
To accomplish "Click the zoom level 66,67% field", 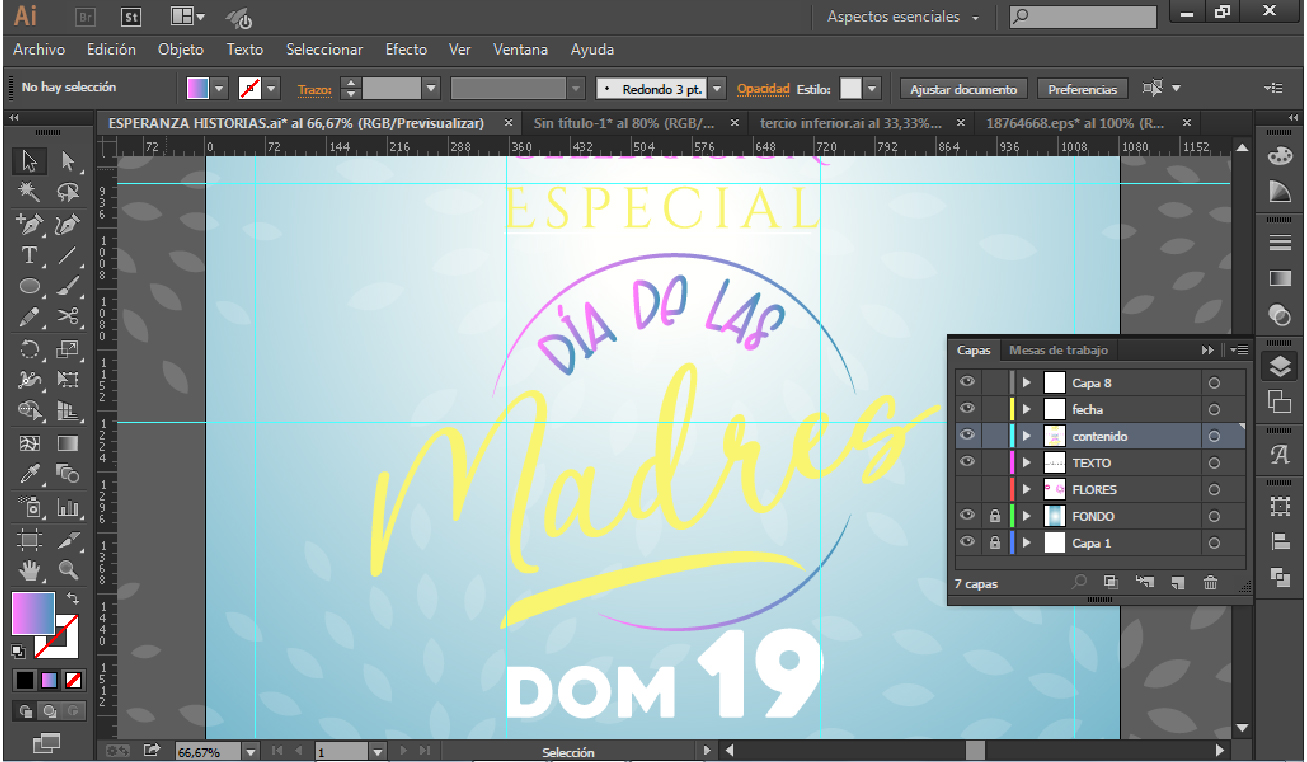I will pos(208,751).
